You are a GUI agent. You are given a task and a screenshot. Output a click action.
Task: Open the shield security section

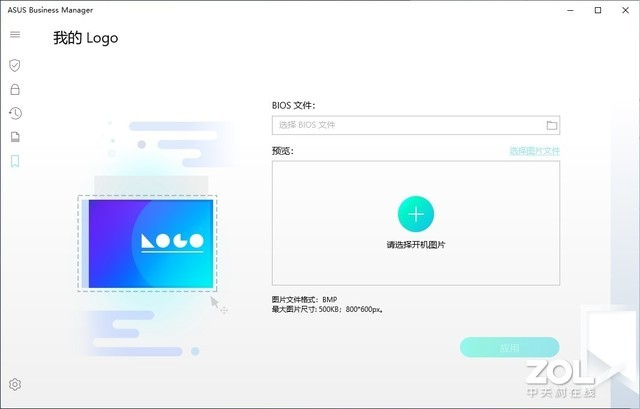15,65
